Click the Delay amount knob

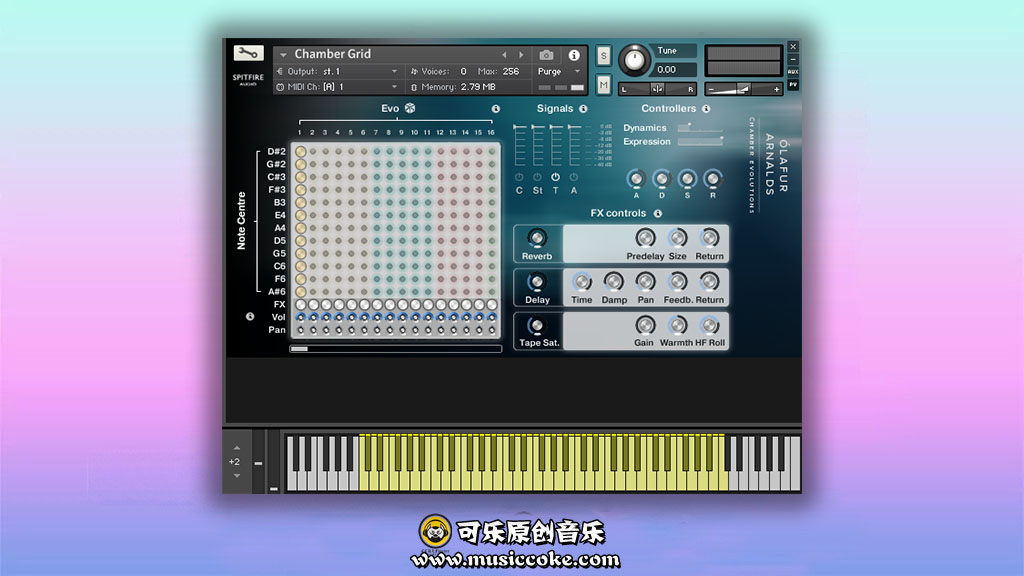[x=537, y=282]
